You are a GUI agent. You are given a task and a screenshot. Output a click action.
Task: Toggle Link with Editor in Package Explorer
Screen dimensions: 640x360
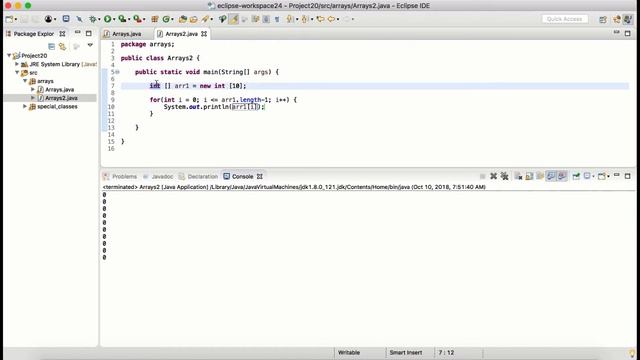(62, 47)
